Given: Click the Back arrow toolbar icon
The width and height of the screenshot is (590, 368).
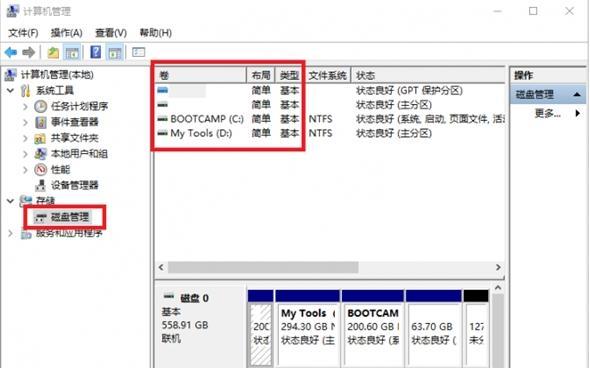Looking at the screenshot, I should pyautogui.click(x=11, y=52).
